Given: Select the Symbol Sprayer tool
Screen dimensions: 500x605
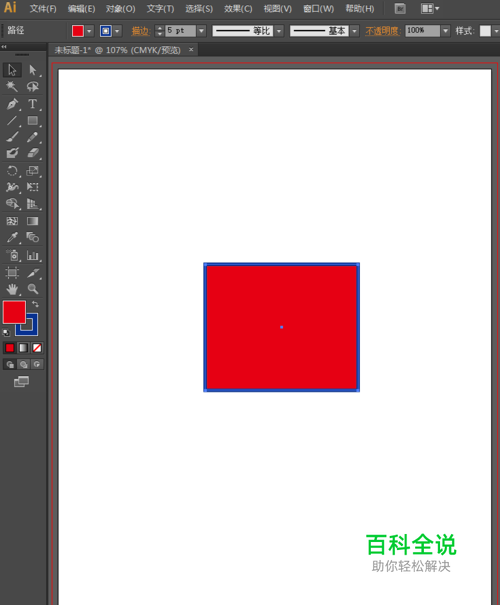Looking at the screenshot, I should tap(12, 255).
